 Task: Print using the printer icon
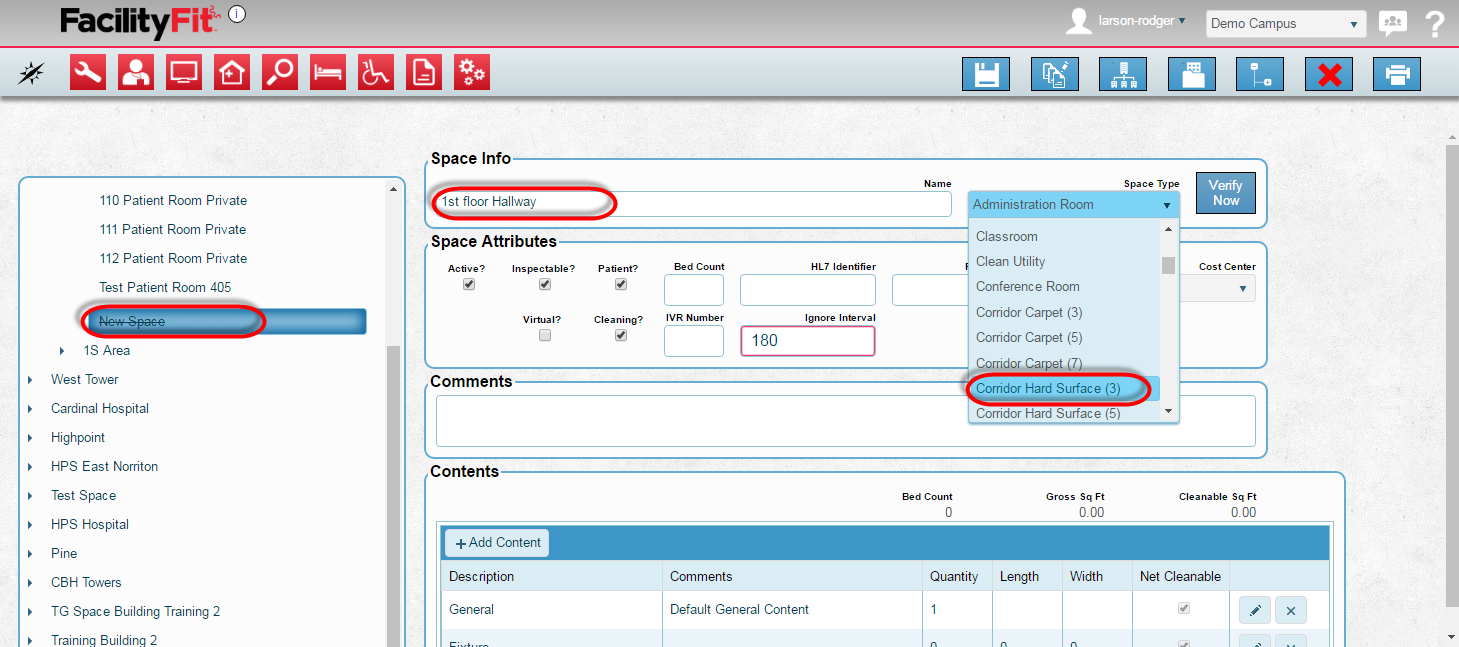[1397, 74]
